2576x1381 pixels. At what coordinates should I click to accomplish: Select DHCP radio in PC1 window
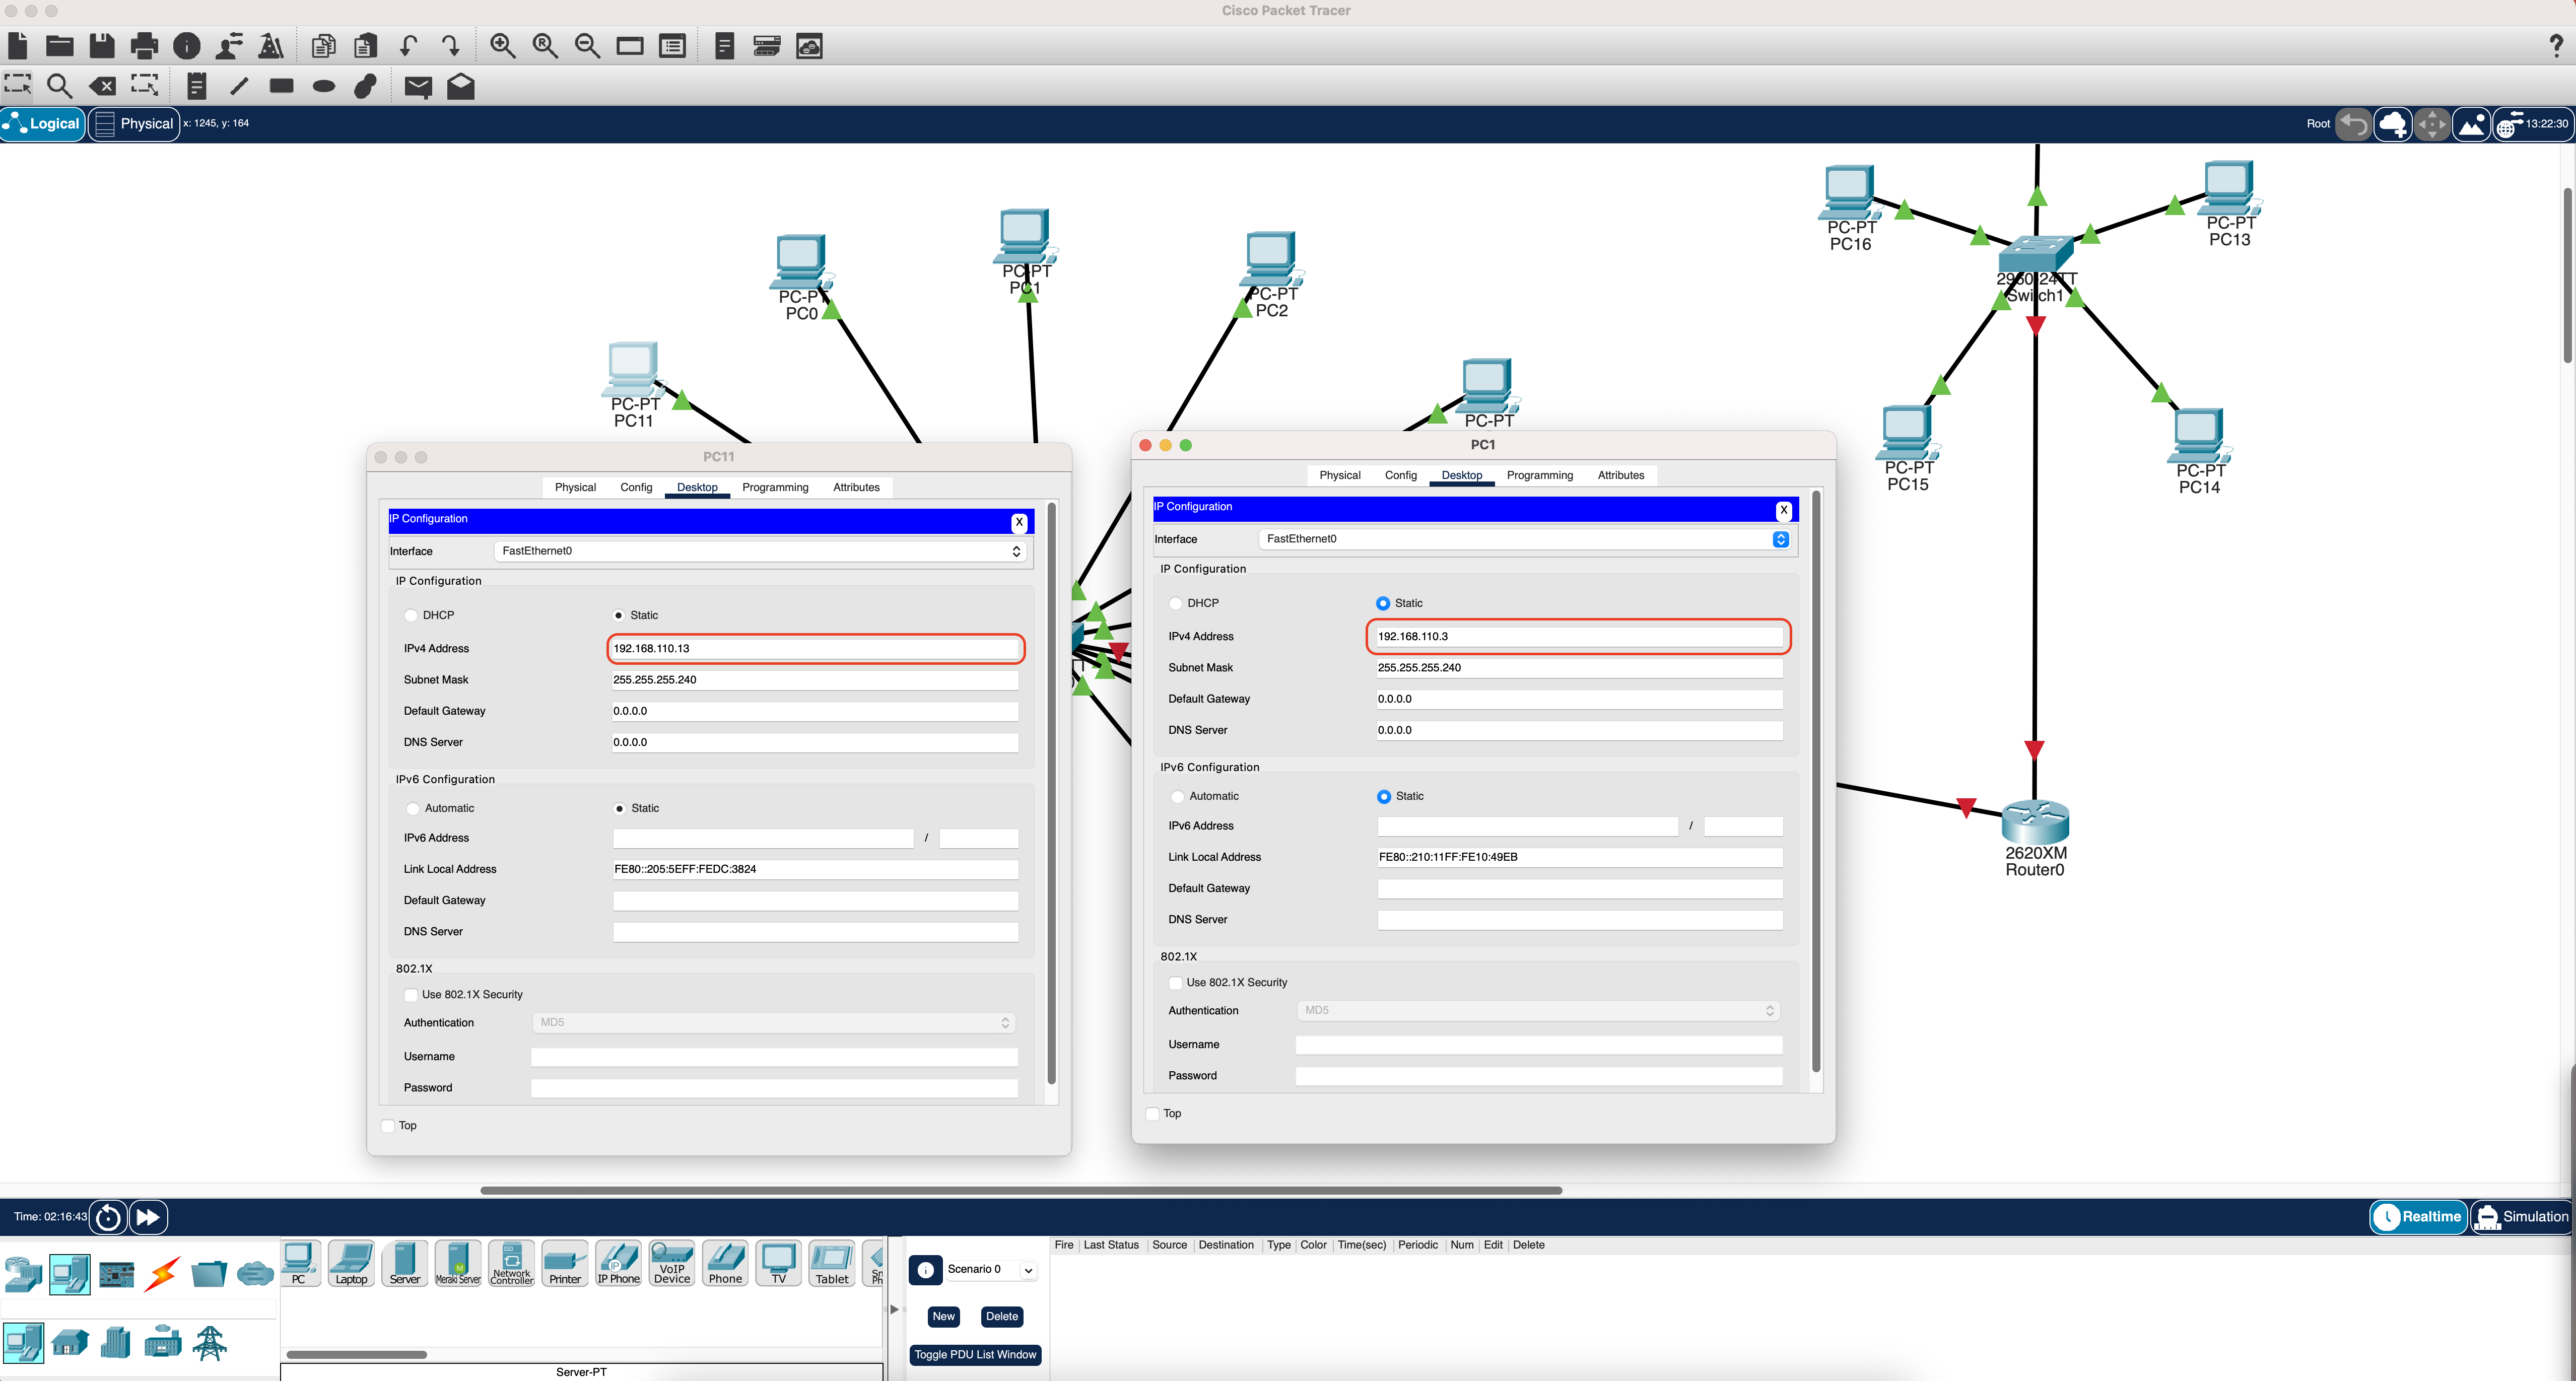(1176, 603)
